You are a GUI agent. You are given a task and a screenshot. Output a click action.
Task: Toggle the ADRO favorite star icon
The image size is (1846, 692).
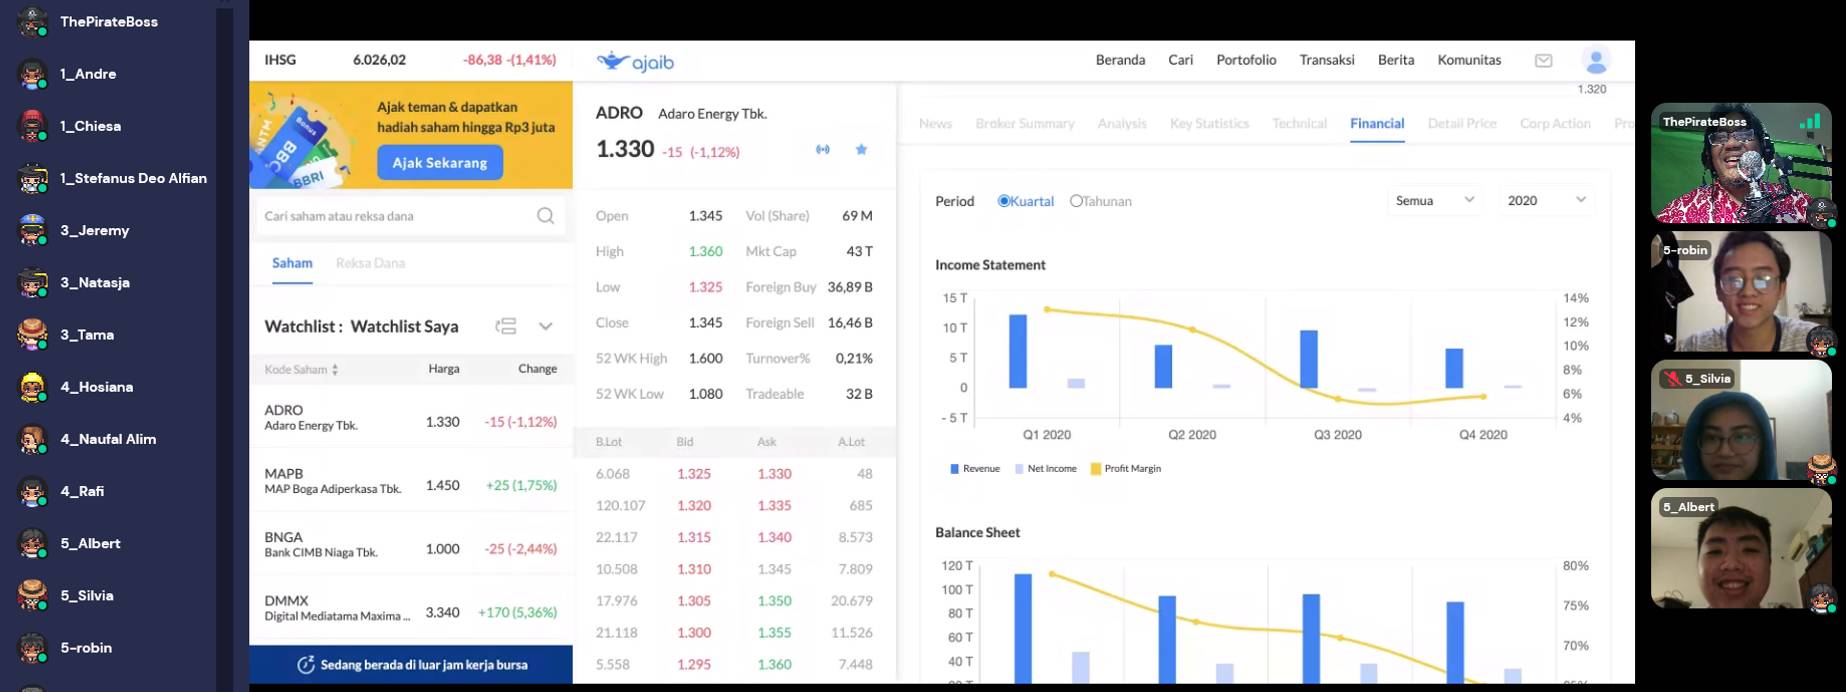(861, 150)
